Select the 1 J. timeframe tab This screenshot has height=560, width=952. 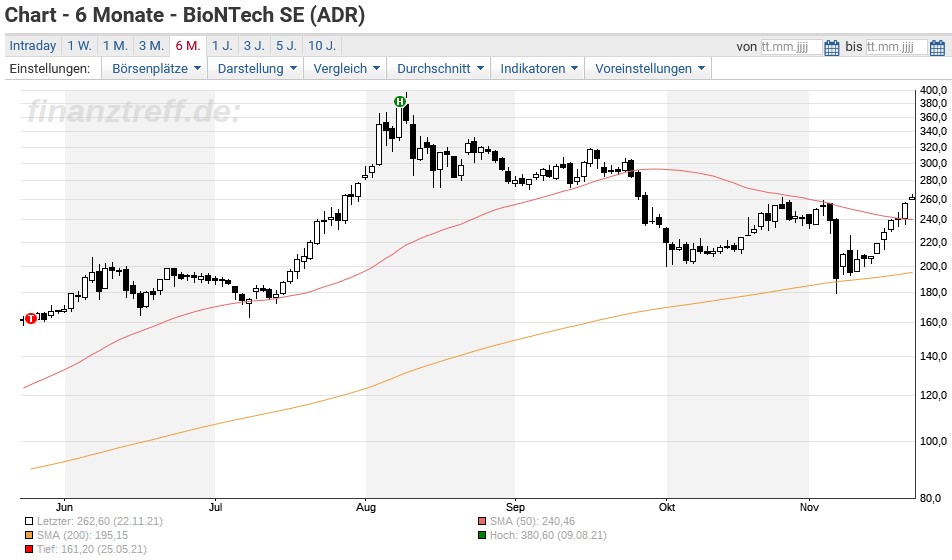(x=222, y=46)
